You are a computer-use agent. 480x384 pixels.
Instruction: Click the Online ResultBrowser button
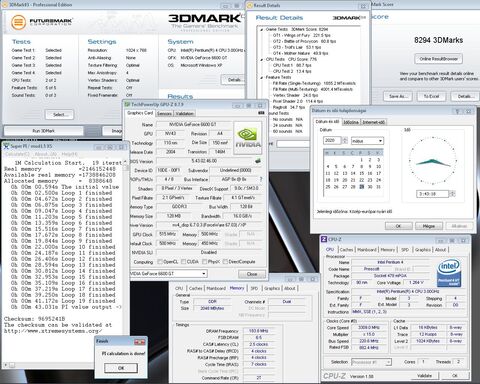pos(439,59)
